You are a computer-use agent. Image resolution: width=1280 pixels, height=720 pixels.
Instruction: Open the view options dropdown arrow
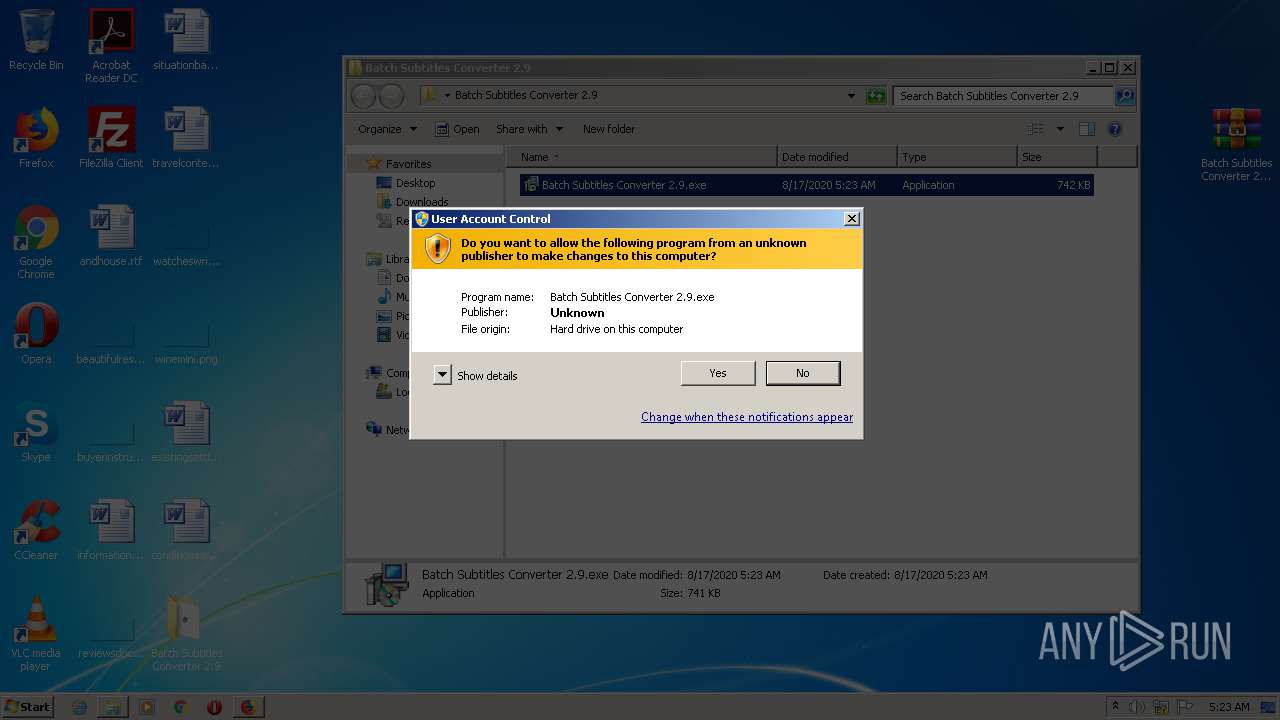click(1060, 129)
